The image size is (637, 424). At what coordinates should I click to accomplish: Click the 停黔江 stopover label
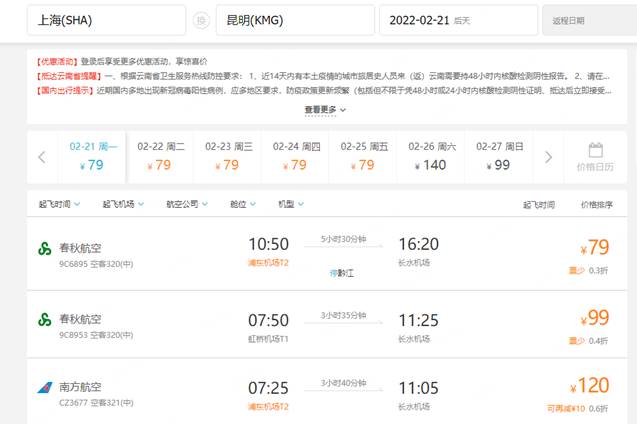point(342,273)
